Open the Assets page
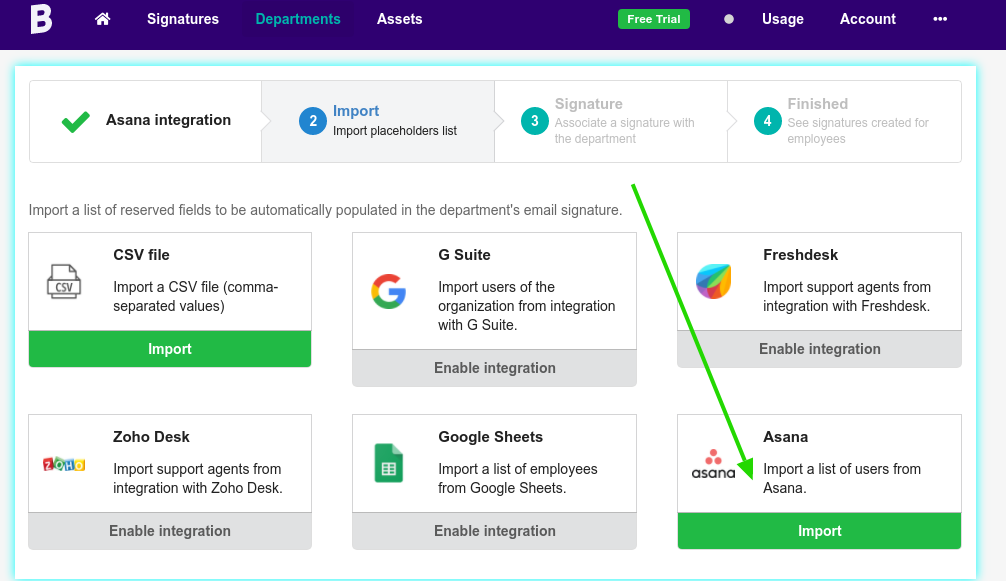1006x581 pixels. (399, 19)
